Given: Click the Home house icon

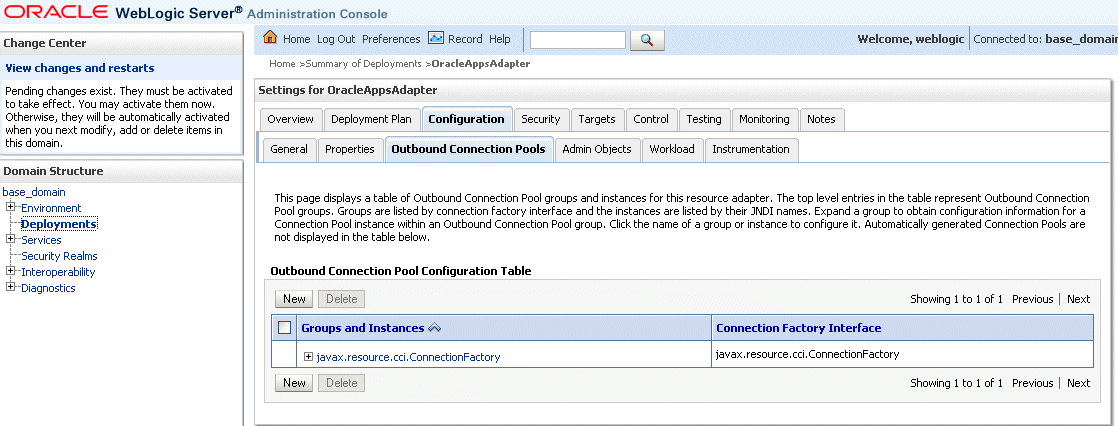Looking at the screenshot, I should [270, 38].
